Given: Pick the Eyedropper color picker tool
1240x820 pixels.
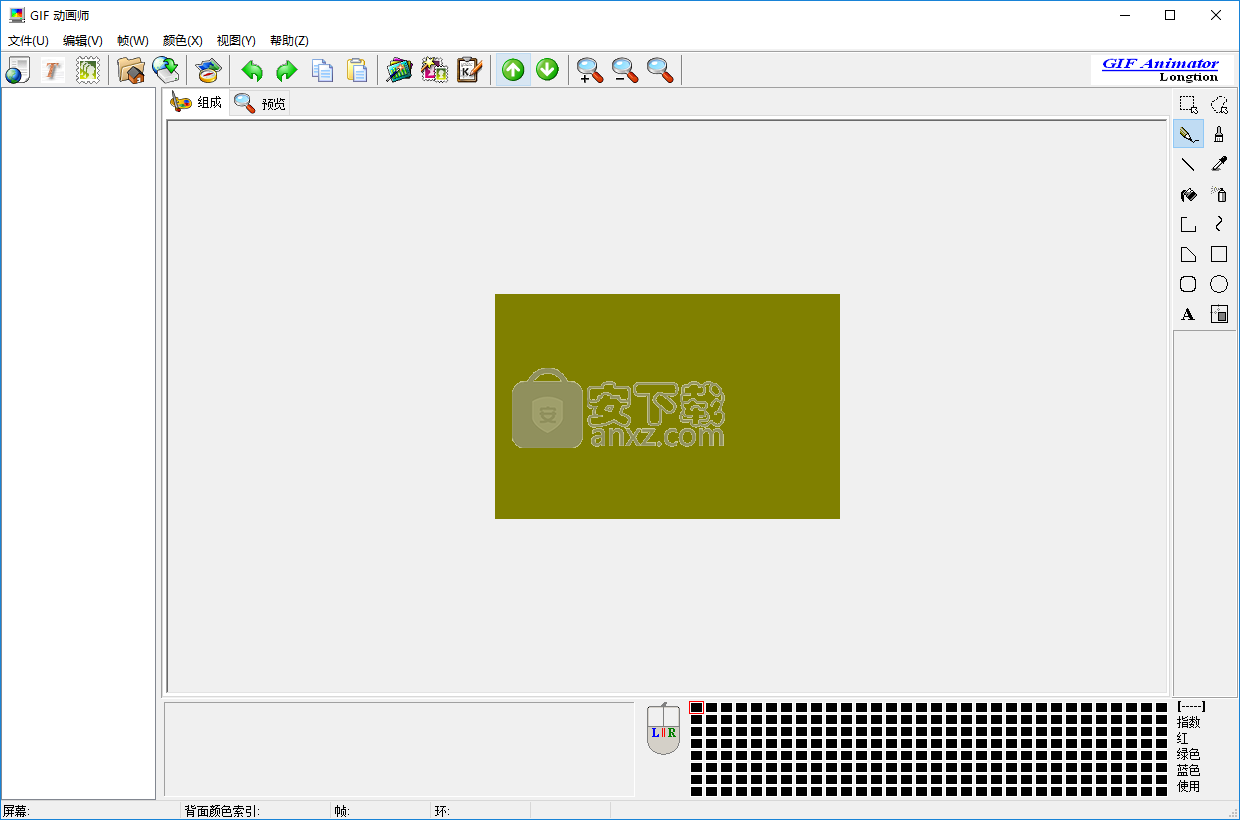Looking at the screenshot, I should (1219, 164).
